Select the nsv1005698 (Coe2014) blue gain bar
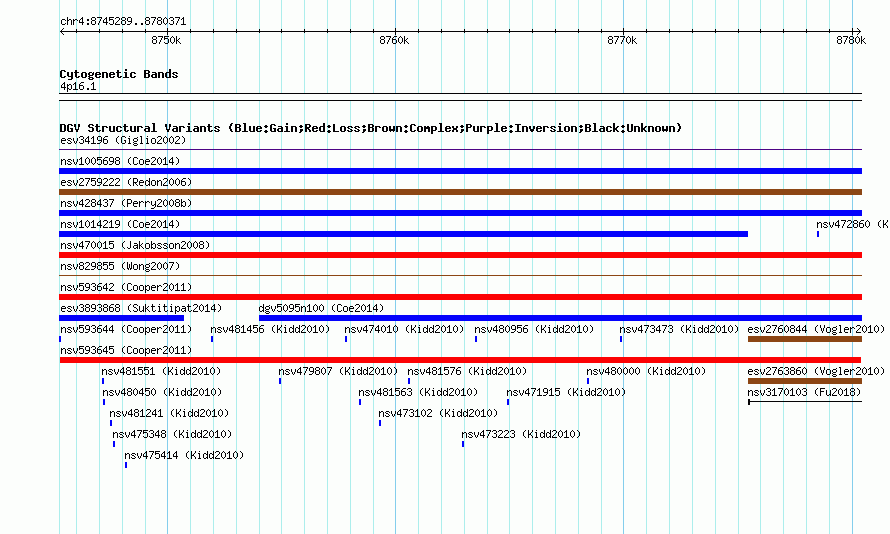The image size is (890, 534). 460,171
